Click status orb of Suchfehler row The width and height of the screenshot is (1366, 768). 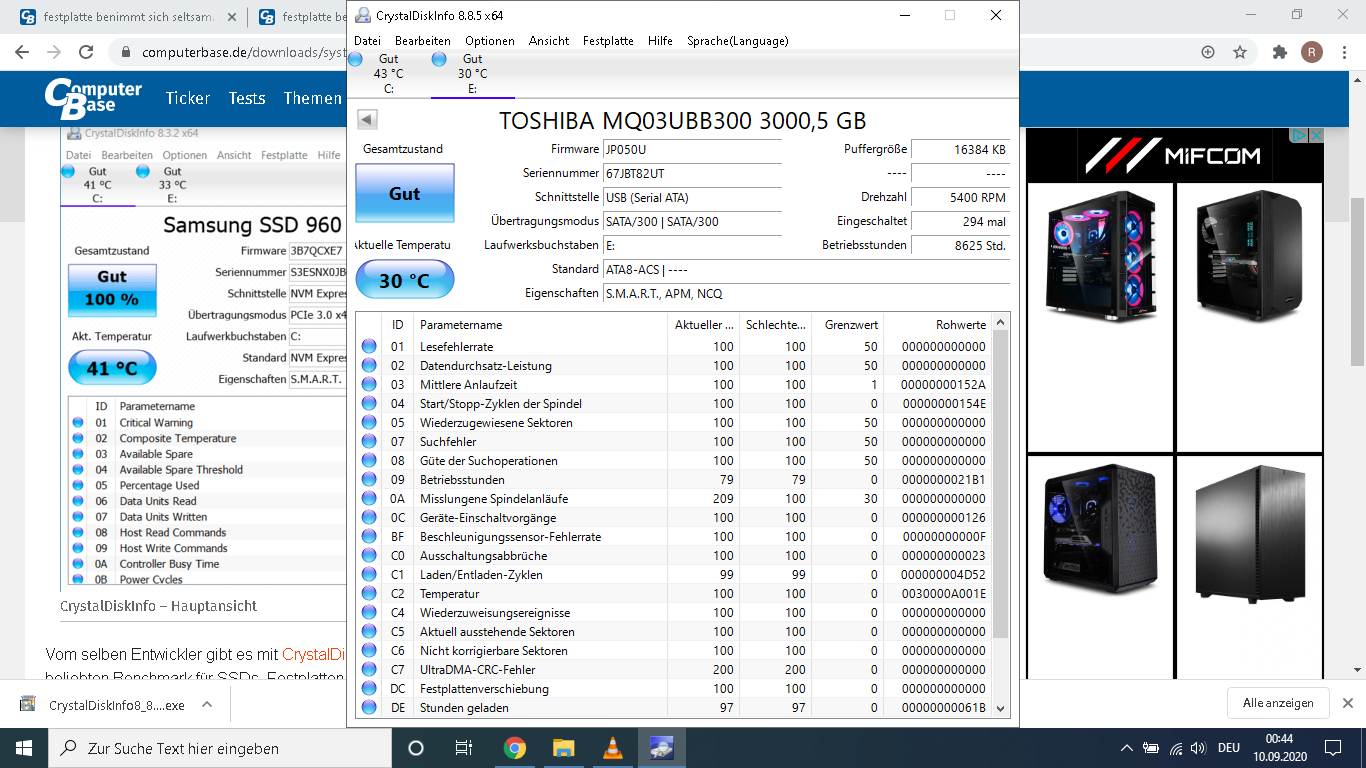pos(369,442)
